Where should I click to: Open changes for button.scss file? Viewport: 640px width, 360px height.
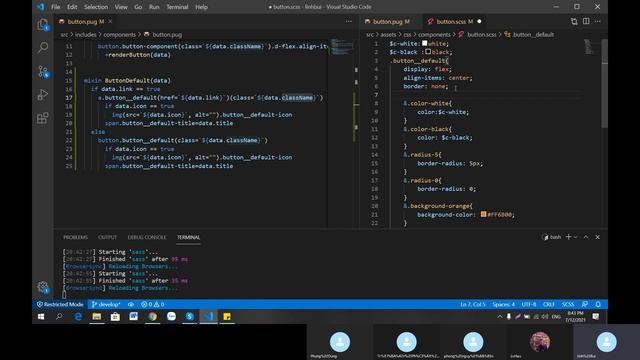(574, 22)
